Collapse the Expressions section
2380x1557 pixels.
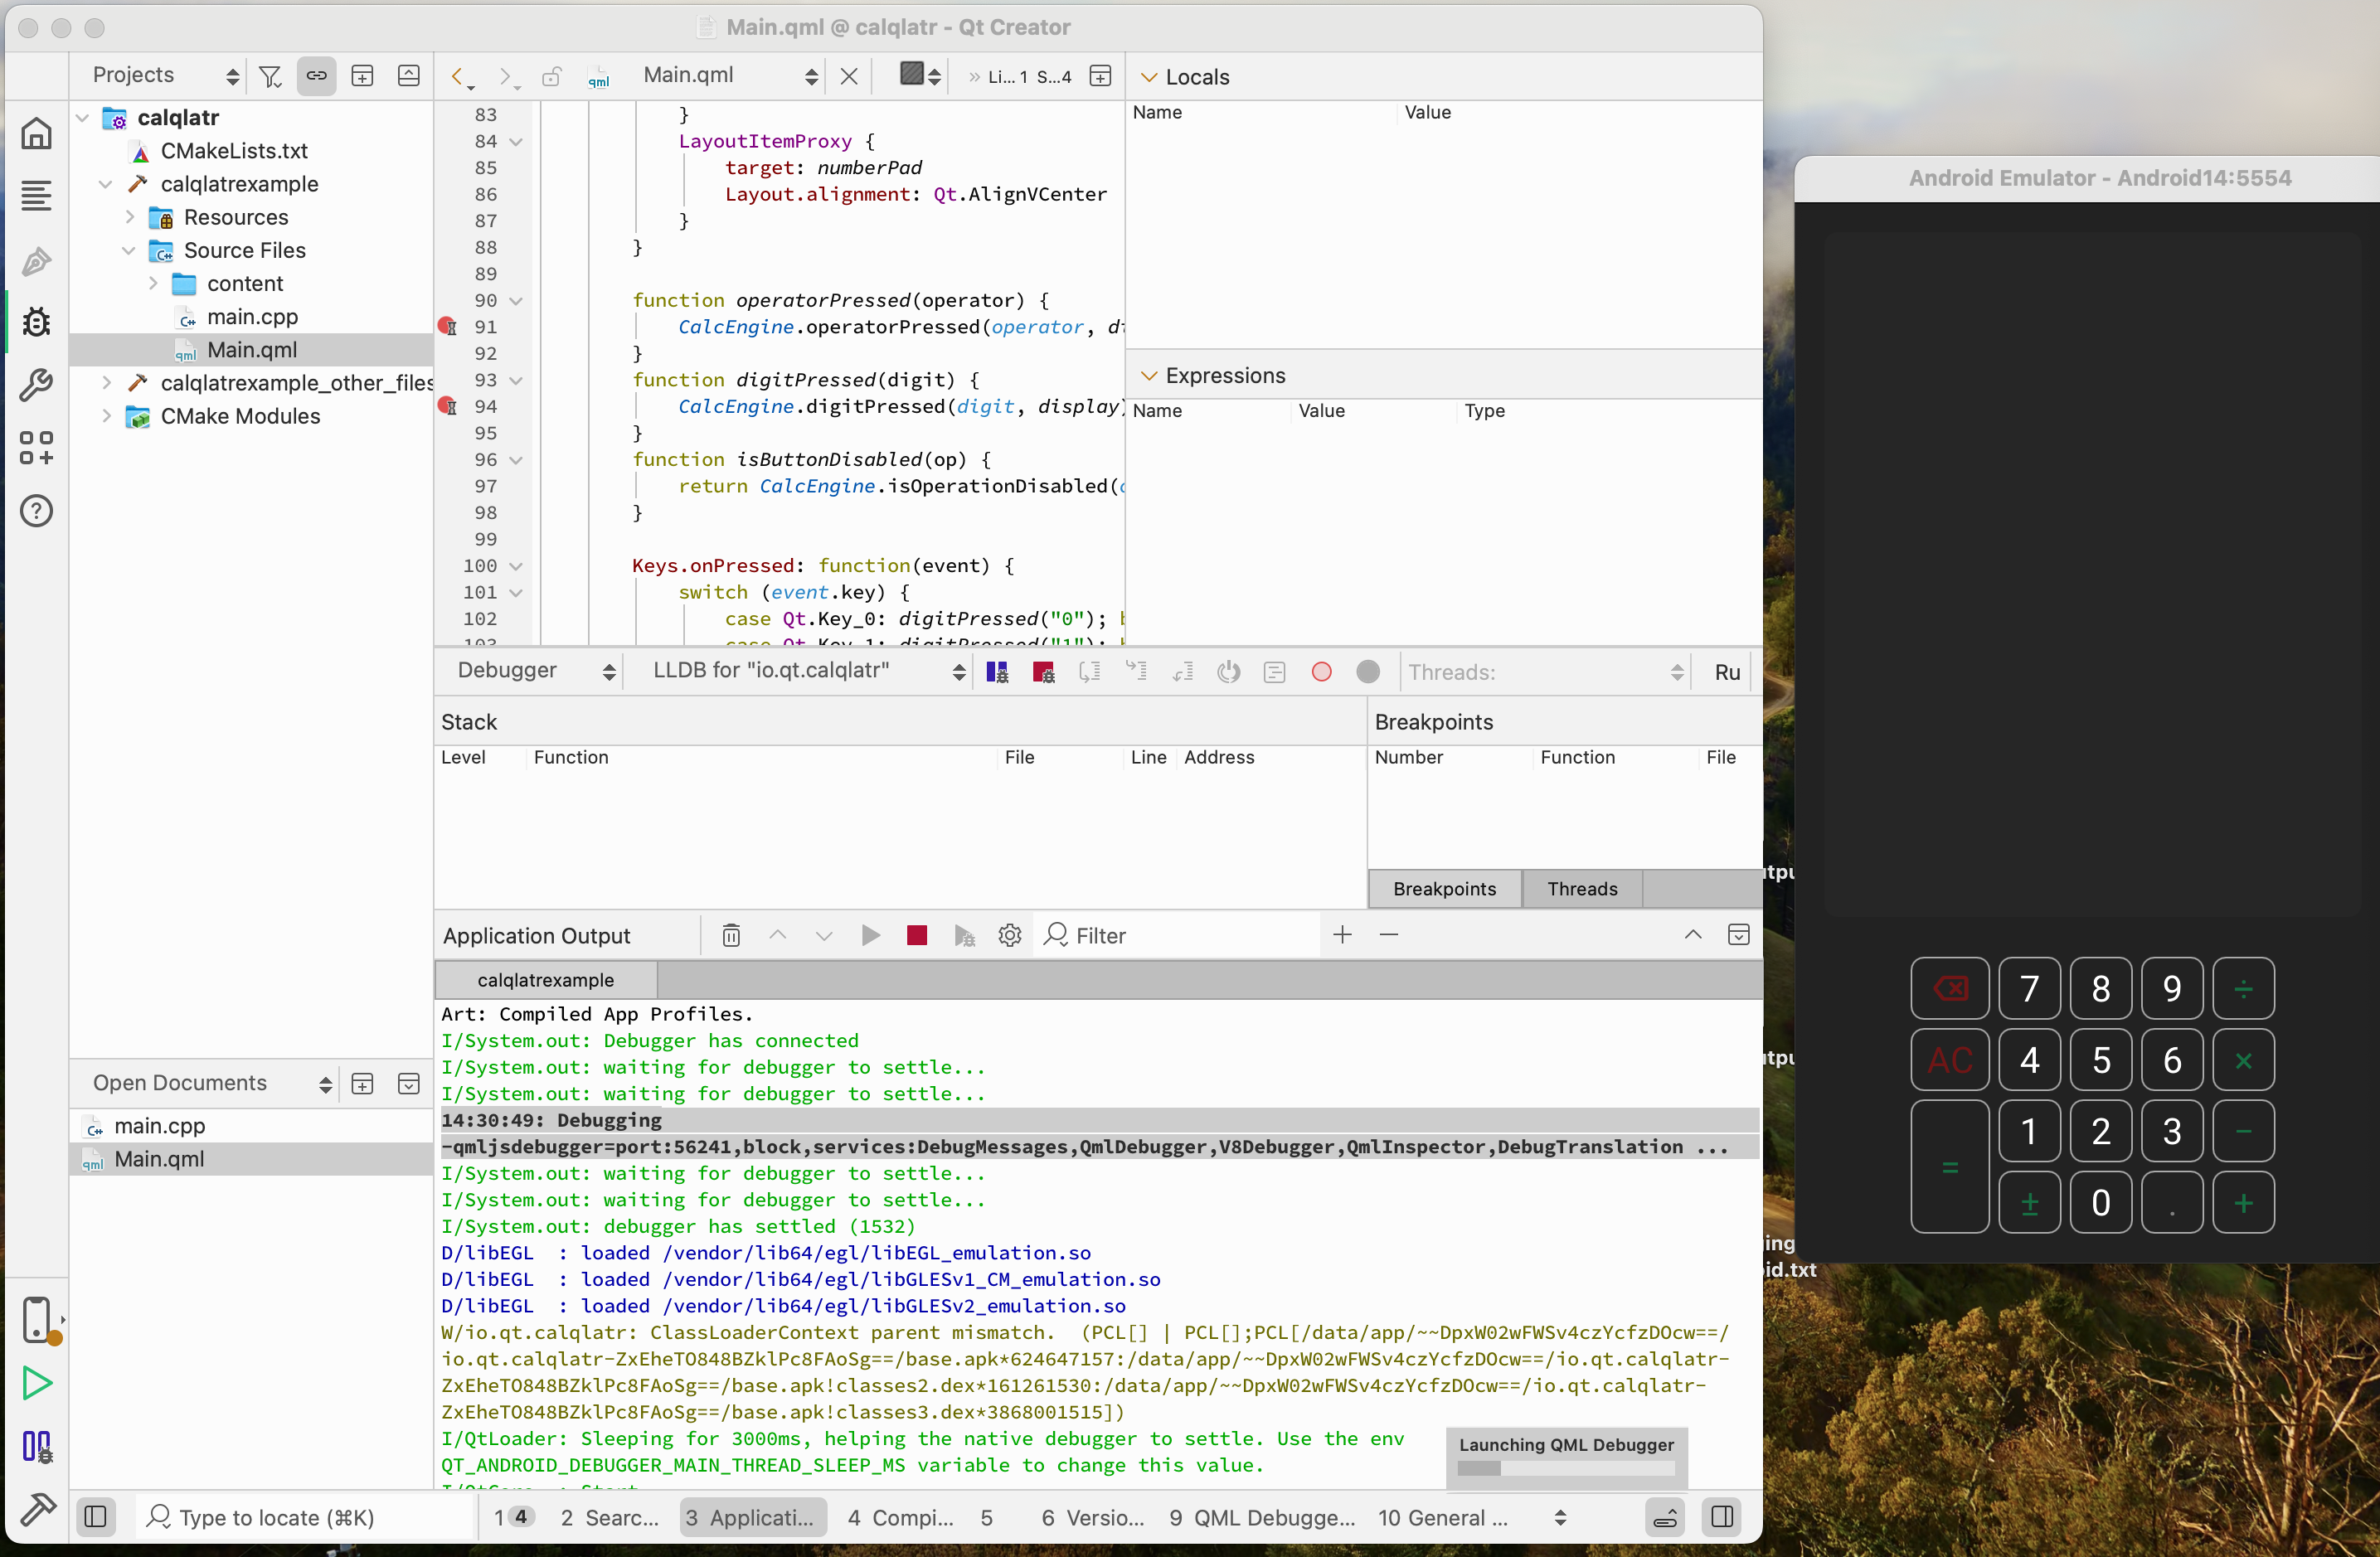pos(1149,376)
